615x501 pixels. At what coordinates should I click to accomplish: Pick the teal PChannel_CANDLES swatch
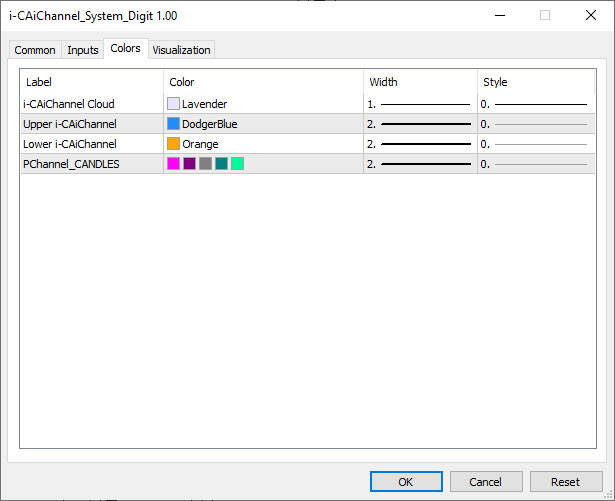[x=222, y=164]
